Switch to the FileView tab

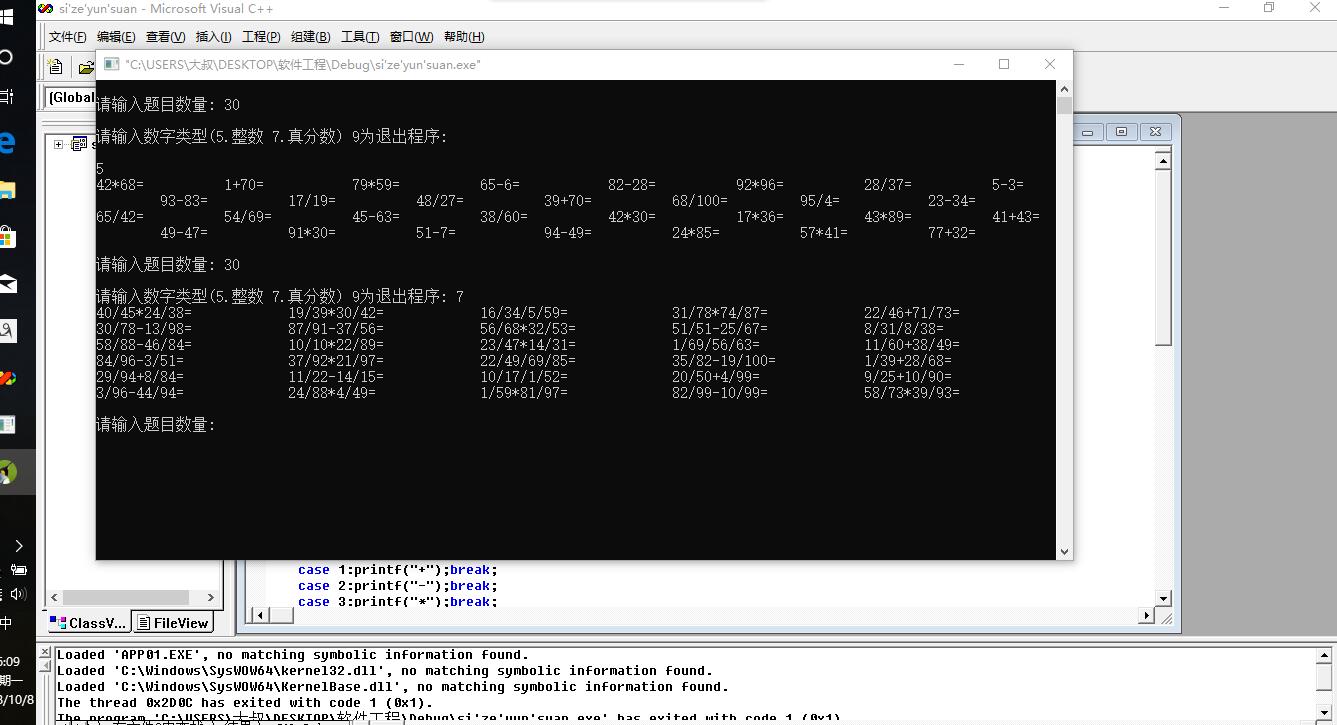coord(173,623)
